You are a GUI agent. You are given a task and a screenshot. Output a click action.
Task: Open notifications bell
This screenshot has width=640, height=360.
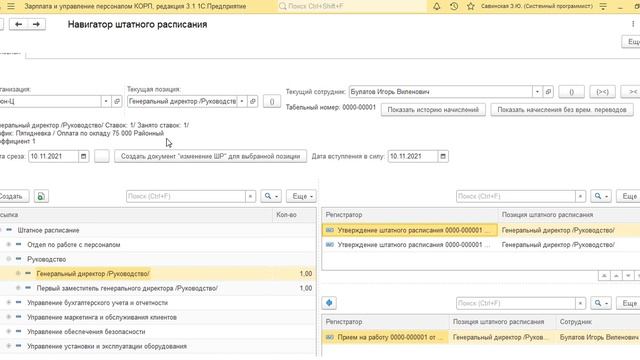point(437,7)
